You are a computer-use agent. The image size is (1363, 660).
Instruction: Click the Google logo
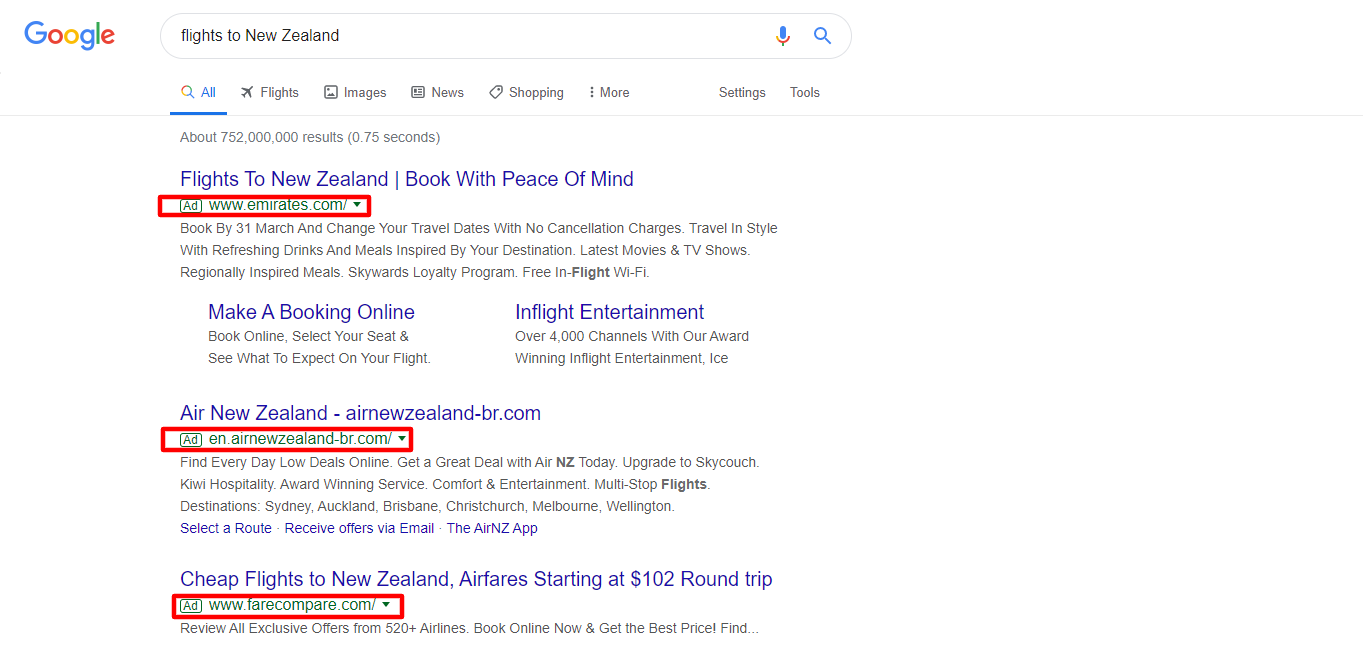(x=68, y=35)
